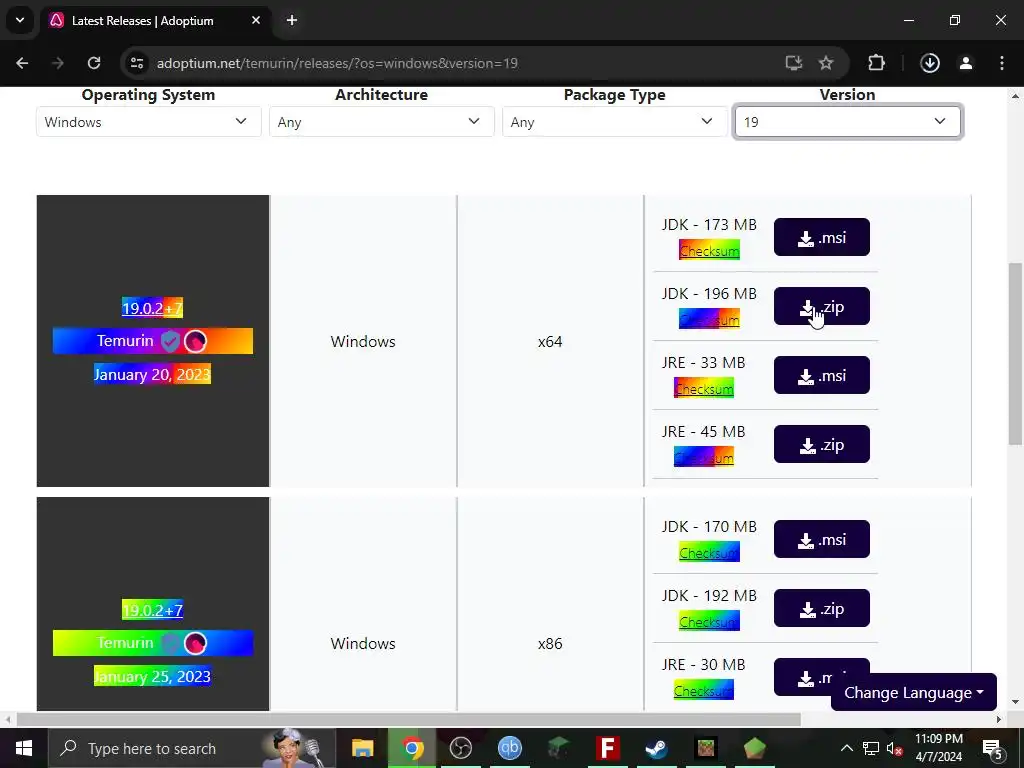
Task: Open the green cube taskbar icon
Action: [754, 748]
